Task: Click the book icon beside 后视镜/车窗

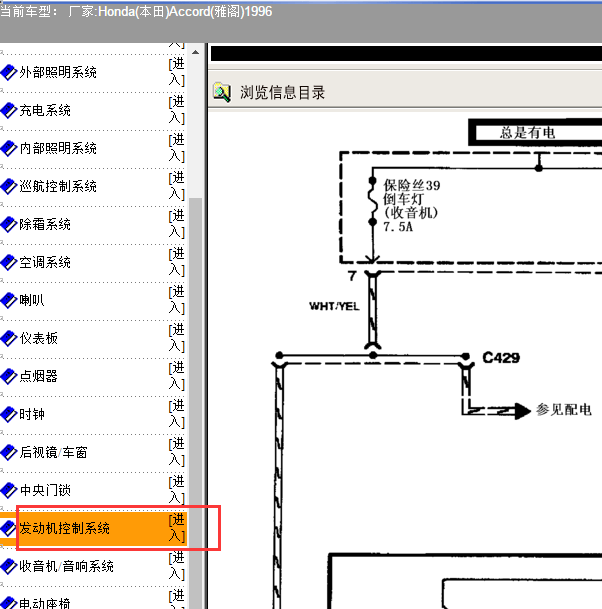Action: click(x=9, y=452)
